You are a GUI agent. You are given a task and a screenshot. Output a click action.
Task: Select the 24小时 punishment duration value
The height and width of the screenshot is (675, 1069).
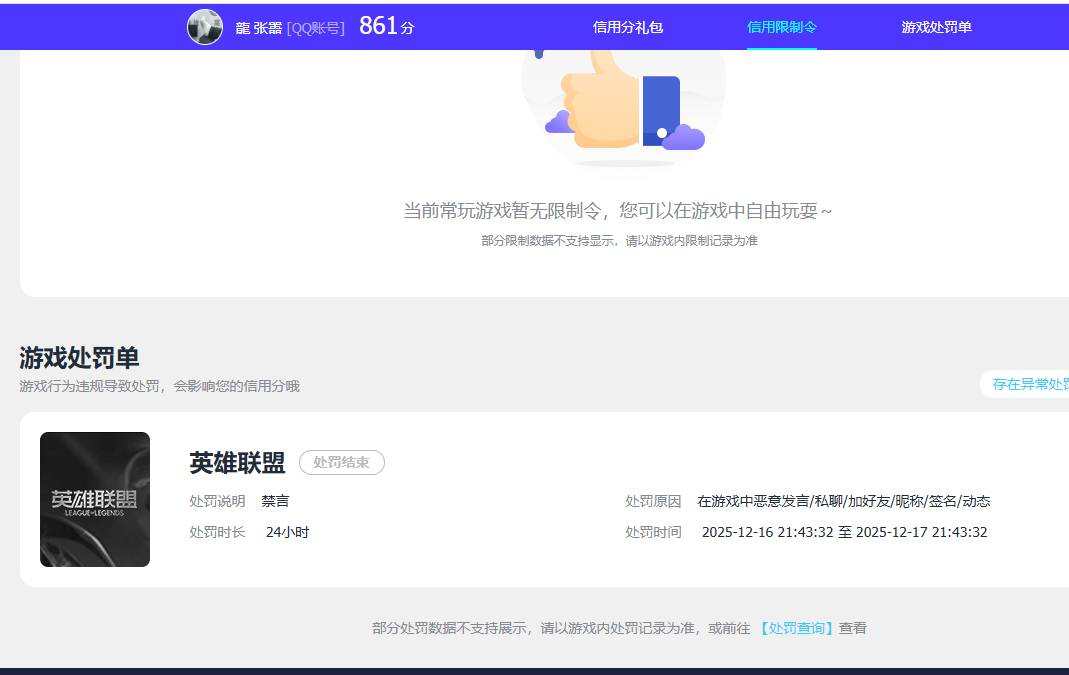(x=287, y=532)
